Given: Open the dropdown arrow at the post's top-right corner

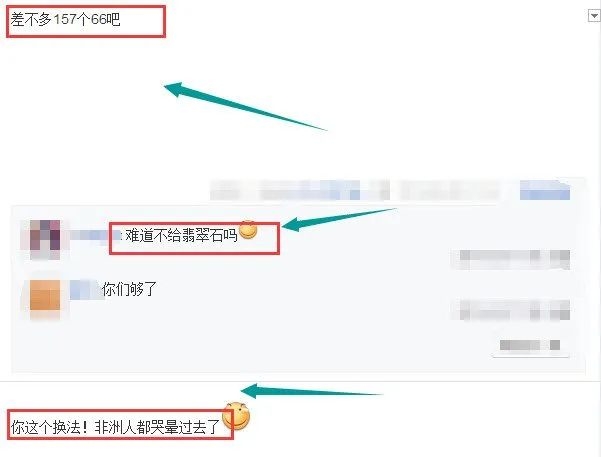Looking at the screenshot, I should click(594, 16).
